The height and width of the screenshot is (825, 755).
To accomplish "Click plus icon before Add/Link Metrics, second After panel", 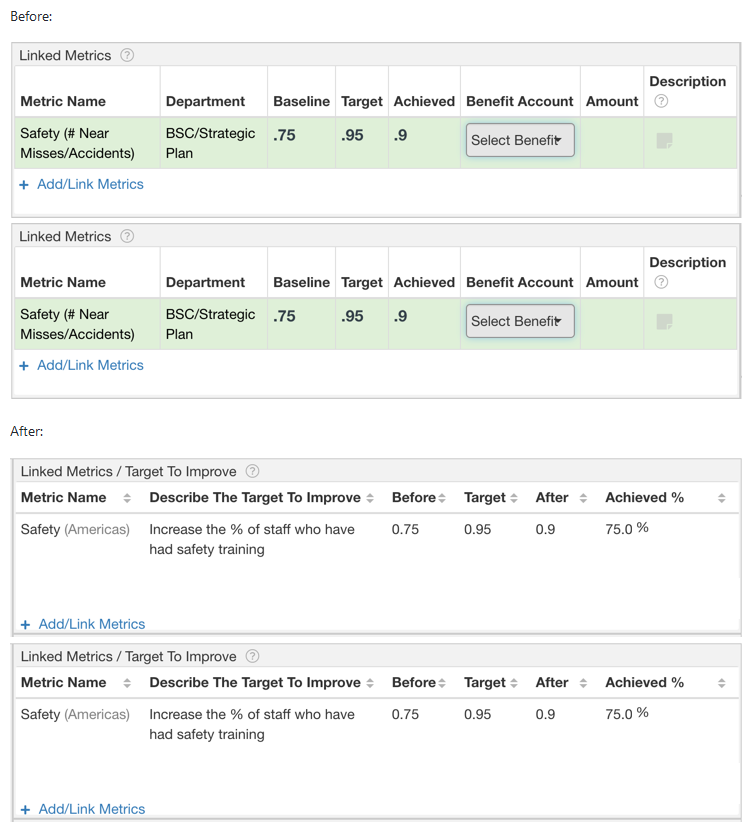I will 25,810.
